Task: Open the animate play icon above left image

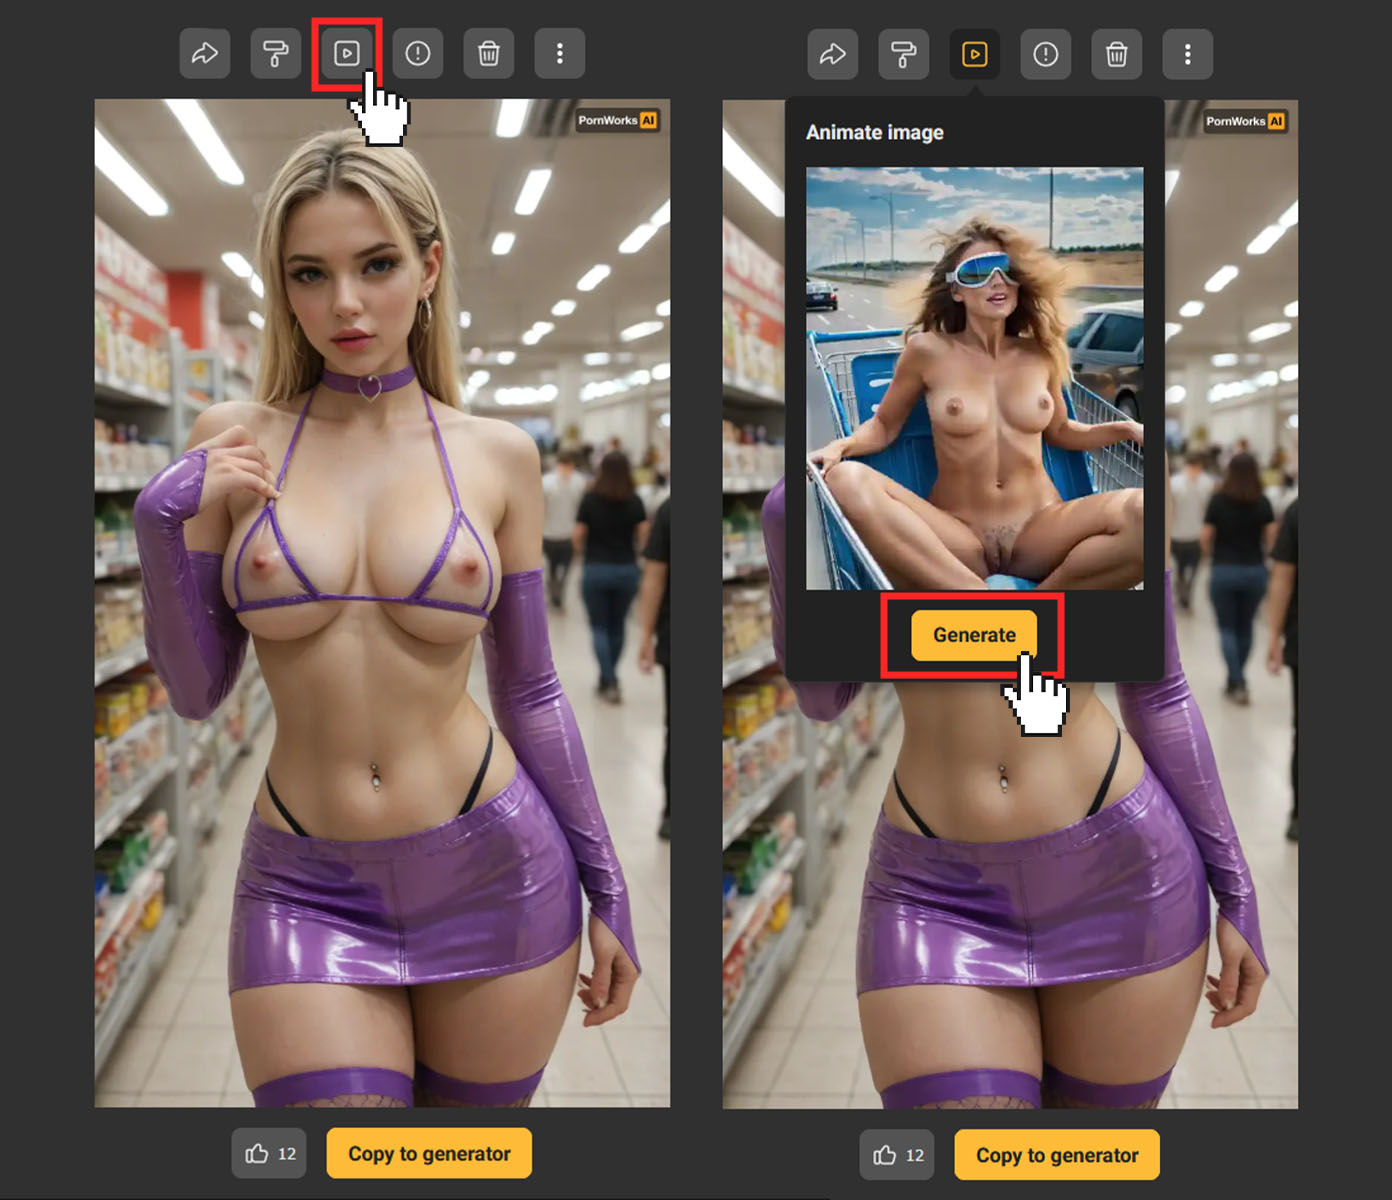Action: [346, 54]
